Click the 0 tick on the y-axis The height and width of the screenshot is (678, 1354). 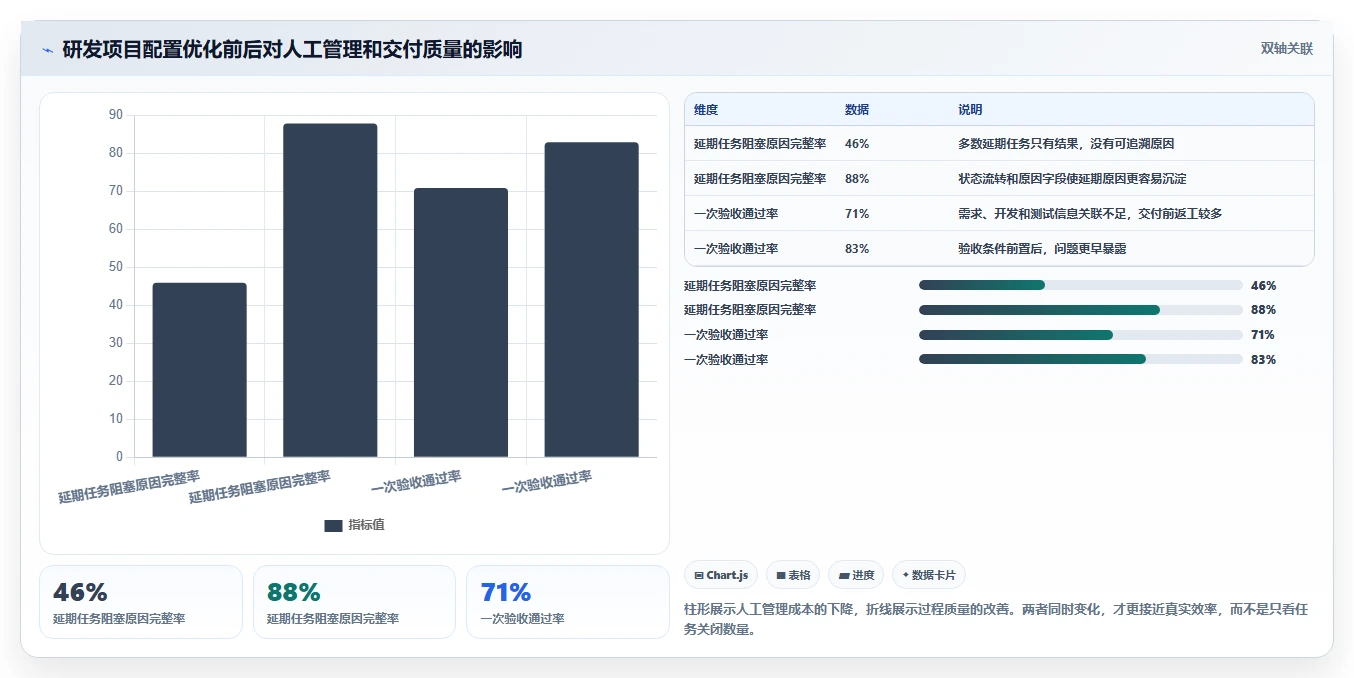119,457
